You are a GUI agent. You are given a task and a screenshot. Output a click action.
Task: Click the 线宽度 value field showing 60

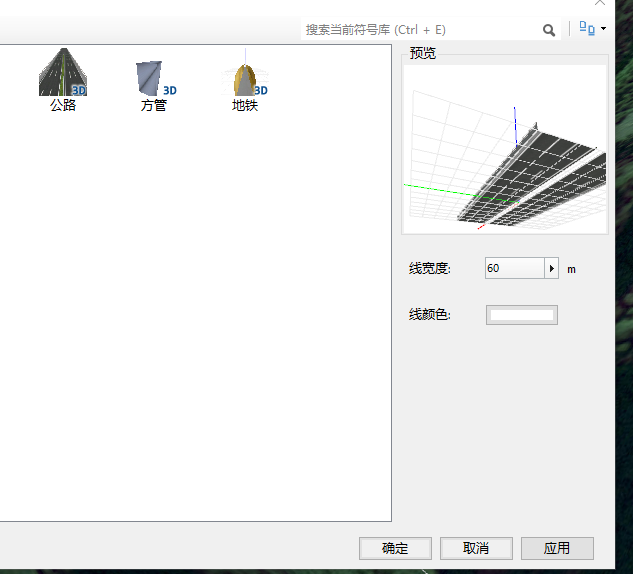click(x=515, y=268)
